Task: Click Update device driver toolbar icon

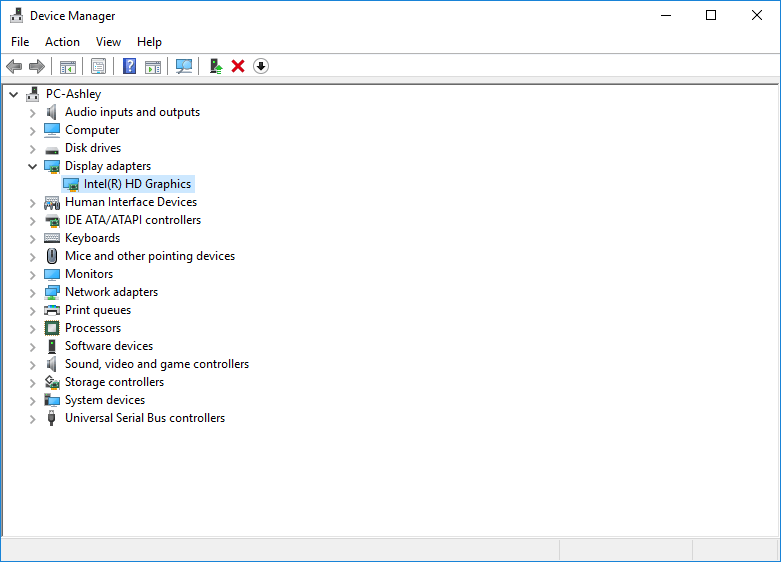Action: [215, 66]
